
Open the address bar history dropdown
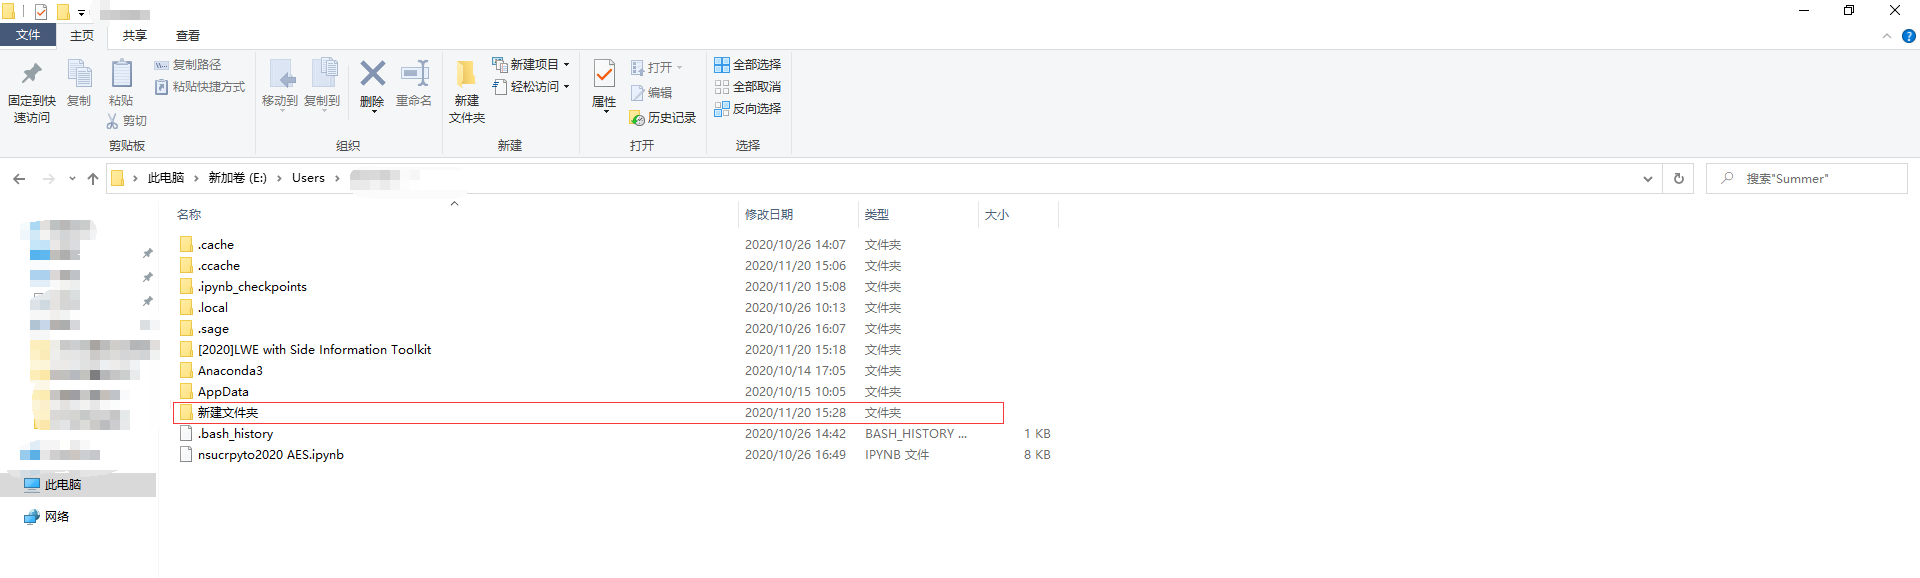tap(1647, 179)
